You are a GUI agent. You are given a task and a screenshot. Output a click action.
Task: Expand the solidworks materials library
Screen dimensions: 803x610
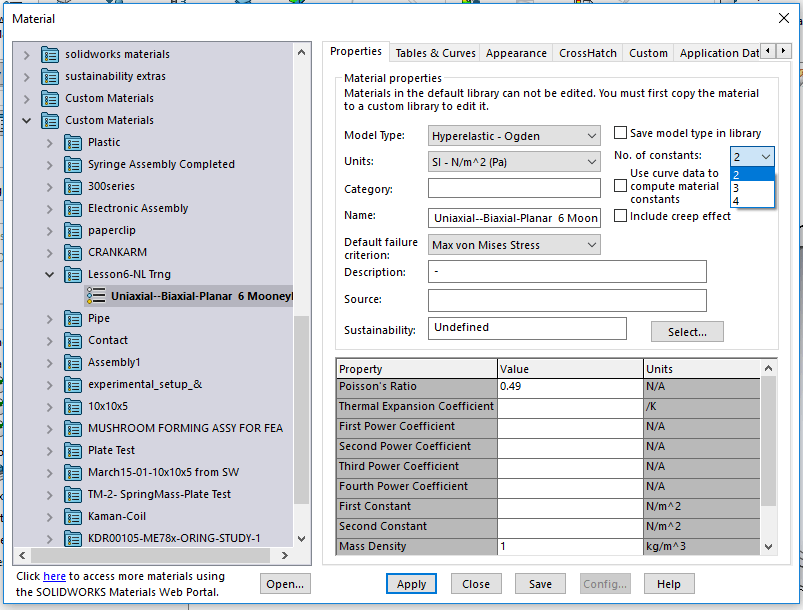click(27, 54)
